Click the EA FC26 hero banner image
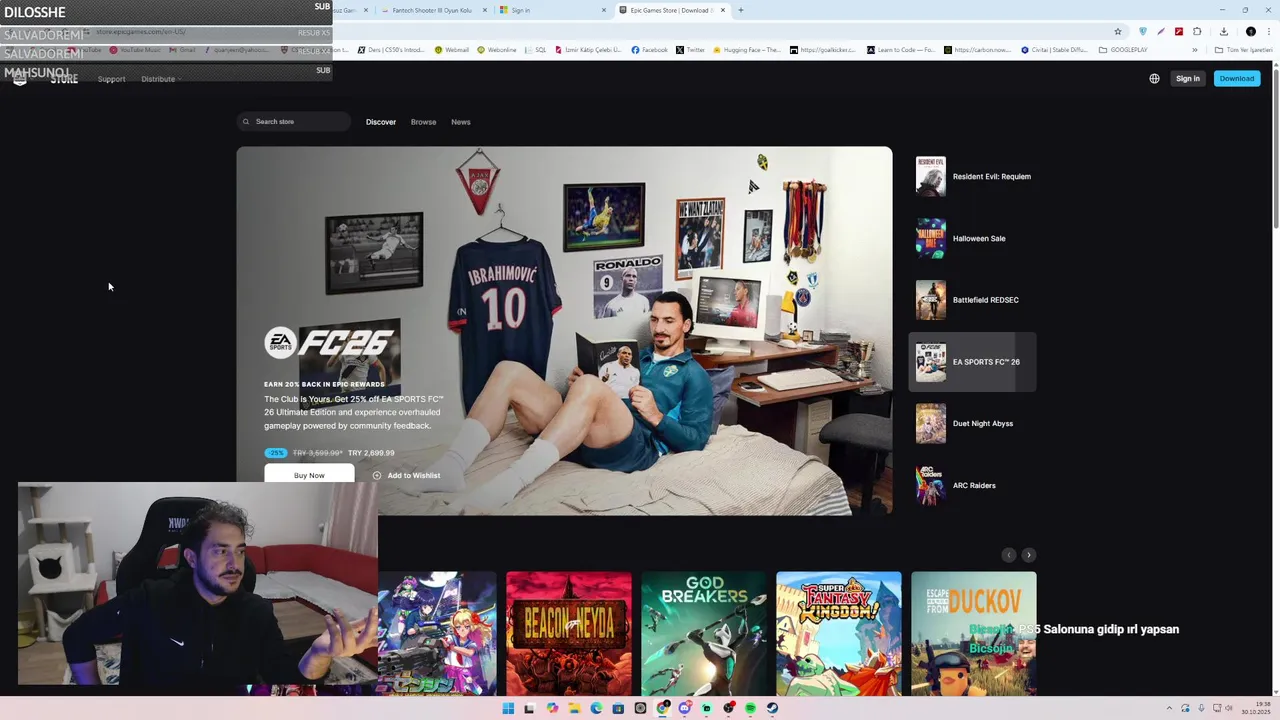 (564, 331)
